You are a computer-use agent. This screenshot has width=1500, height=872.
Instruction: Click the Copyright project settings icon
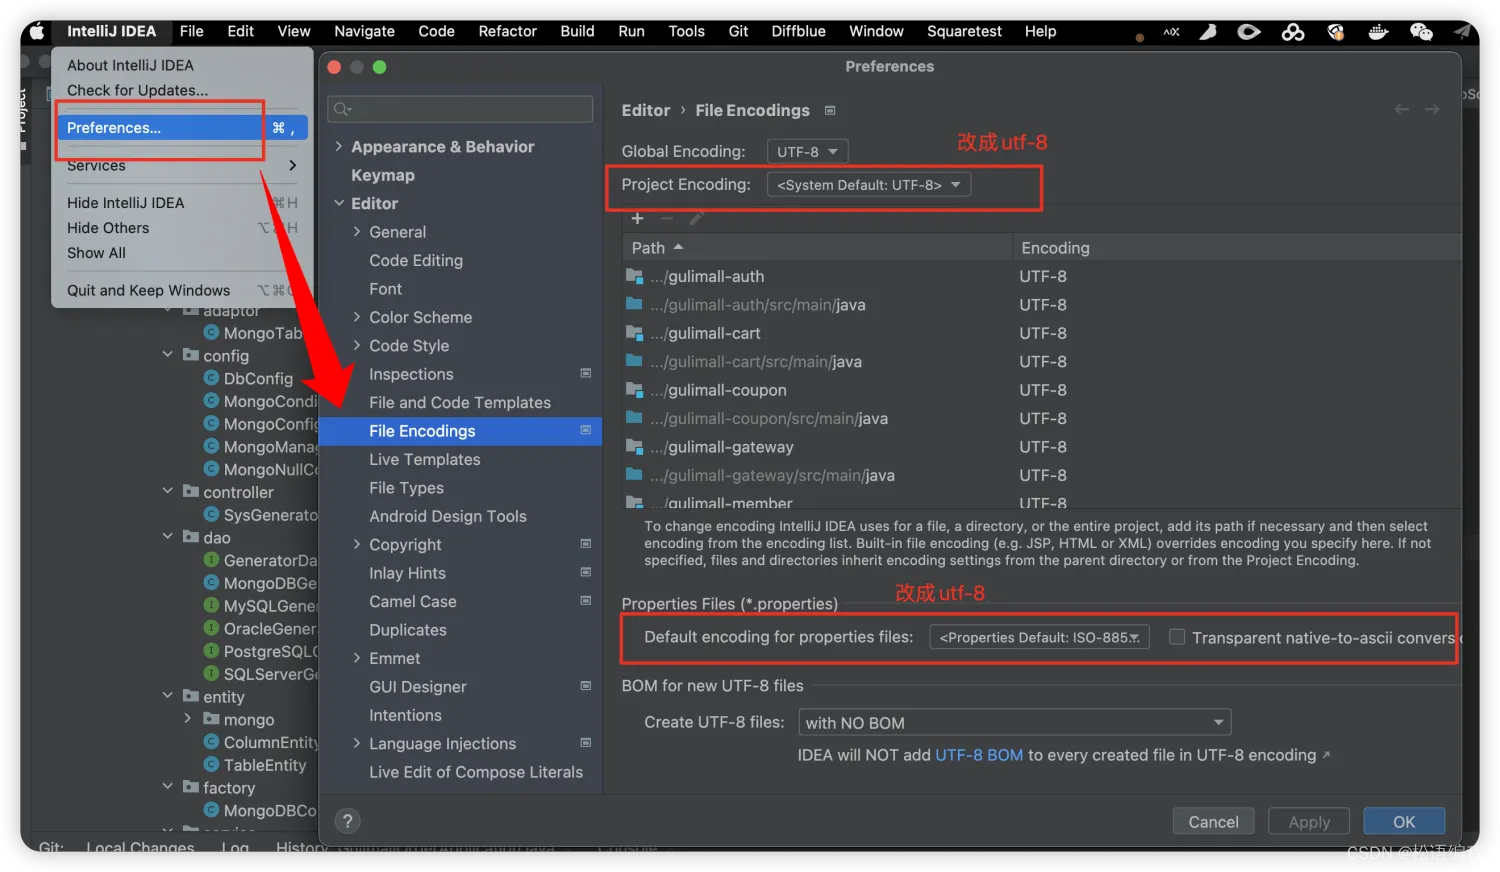[586, 544]
